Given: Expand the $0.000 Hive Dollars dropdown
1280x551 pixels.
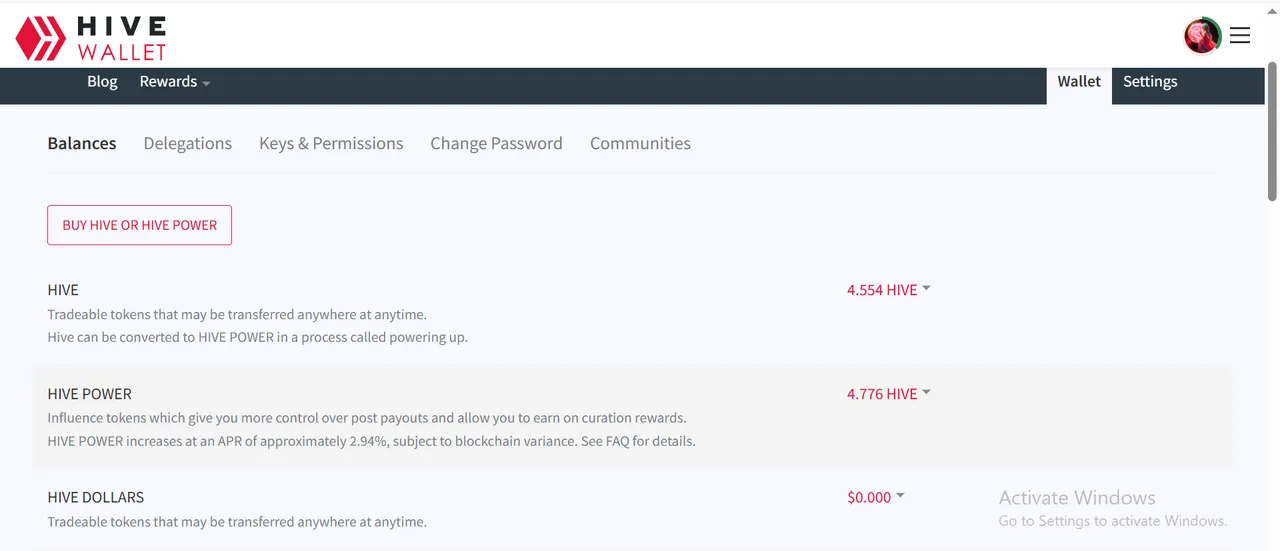Looking at the screenshot, I should (x=876, y=497).
